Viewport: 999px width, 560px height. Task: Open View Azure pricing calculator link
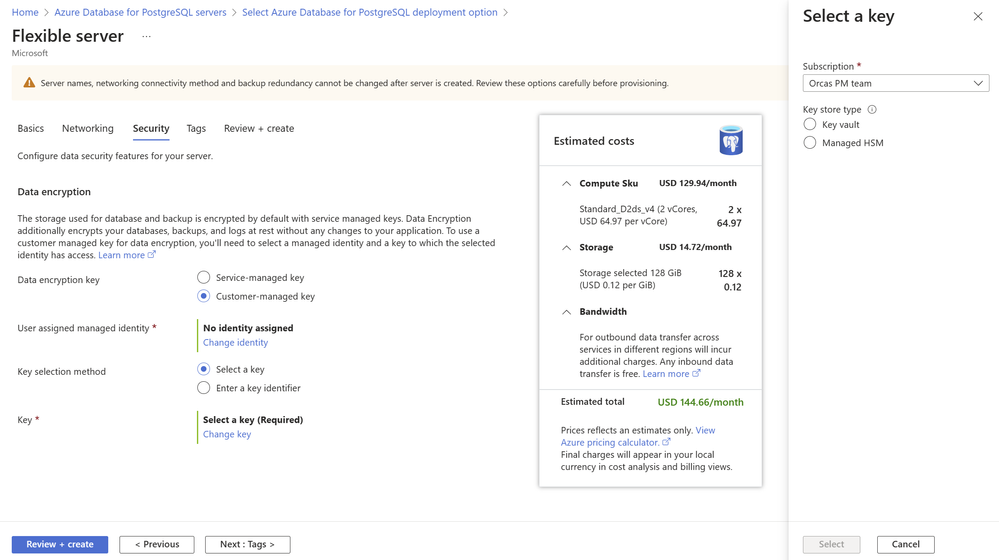coord(638,436)
